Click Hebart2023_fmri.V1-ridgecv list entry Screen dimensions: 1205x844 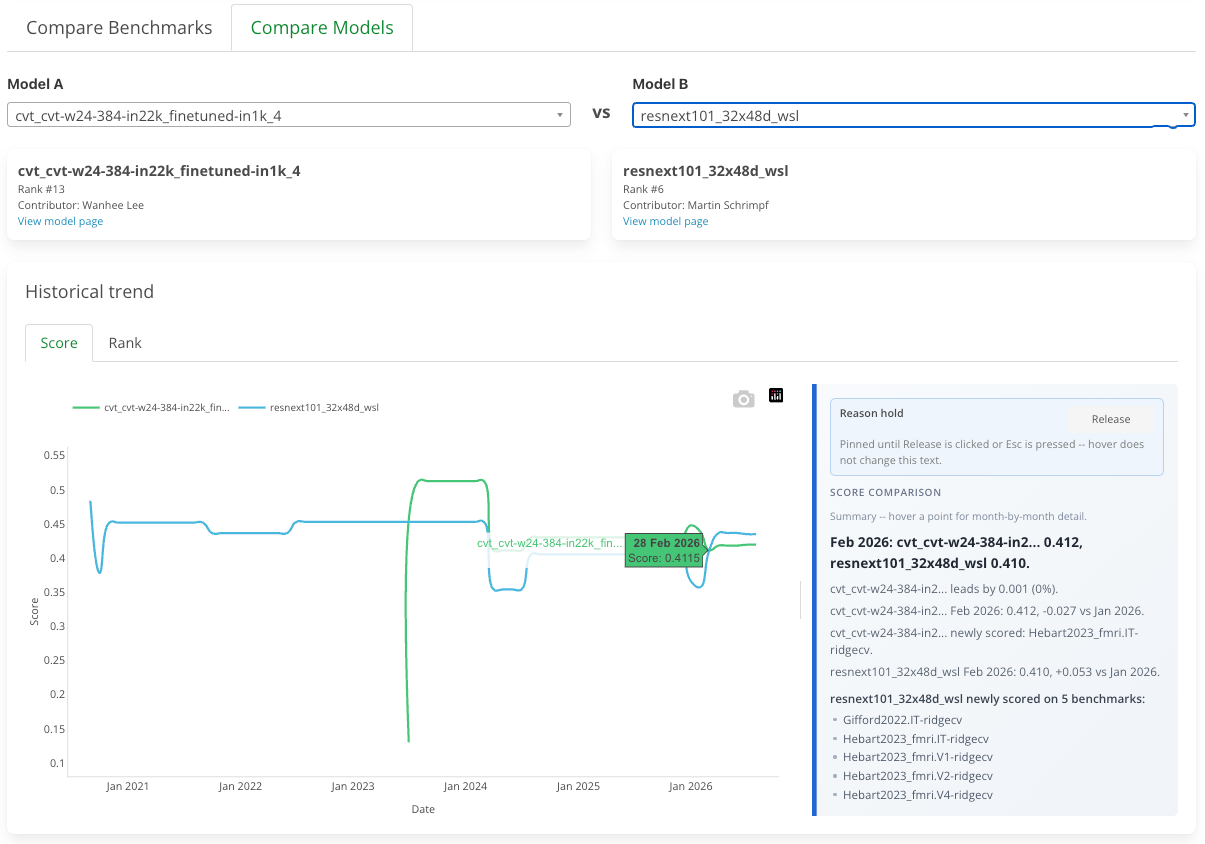click(x=917, y=757)
